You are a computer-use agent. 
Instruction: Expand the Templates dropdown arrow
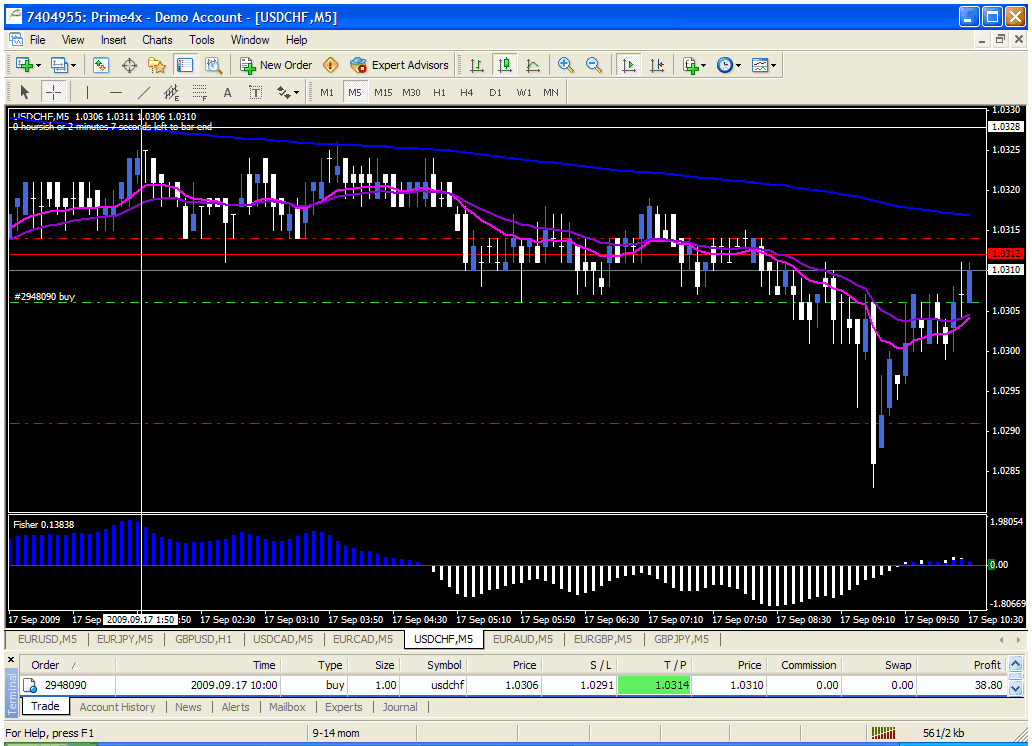pos(773,65)
